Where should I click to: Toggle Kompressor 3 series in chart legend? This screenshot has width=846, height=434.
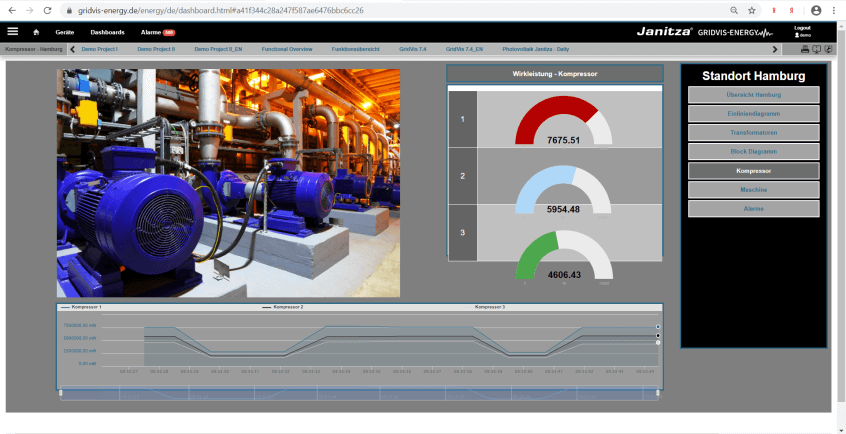(489, 307)
